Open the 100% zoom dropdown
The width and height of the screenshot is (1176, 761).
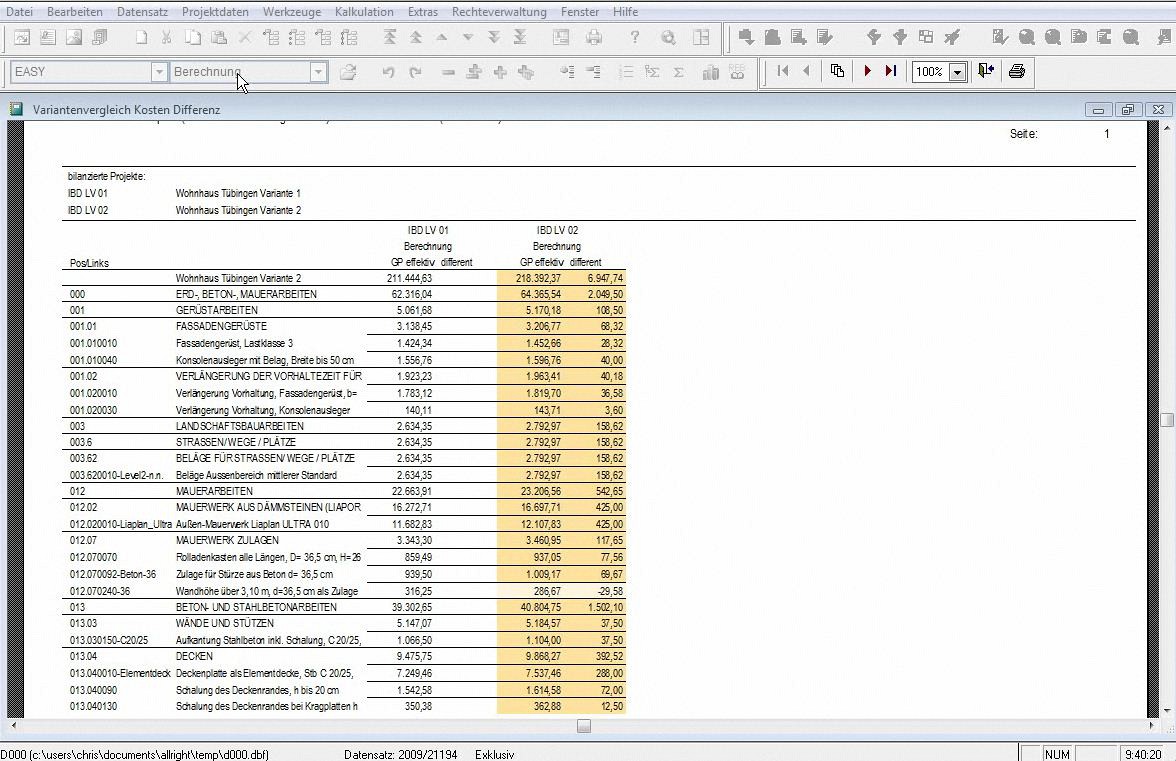[x=957, y=72]
